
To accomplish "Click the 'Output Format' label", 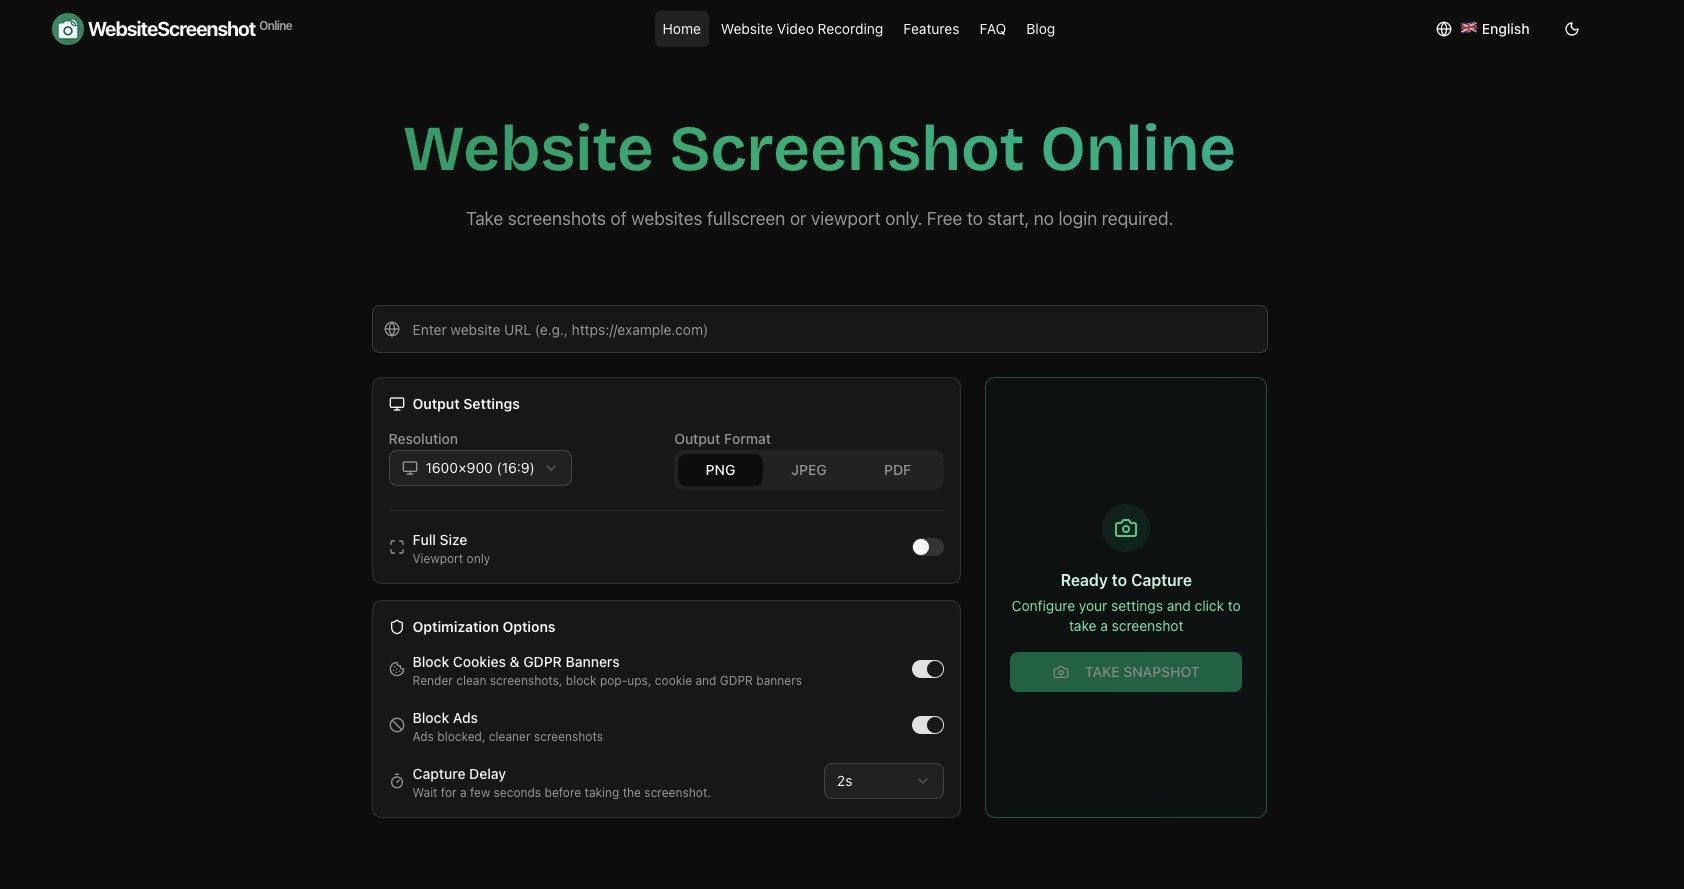I will coord(722,439).
